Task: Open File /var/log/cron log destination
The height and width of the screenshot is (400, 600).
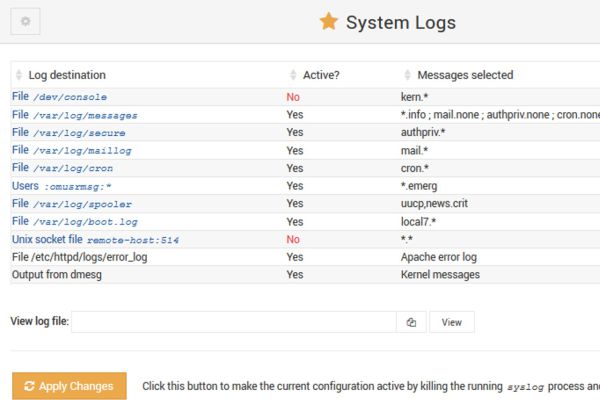Action: pos(62,168)
